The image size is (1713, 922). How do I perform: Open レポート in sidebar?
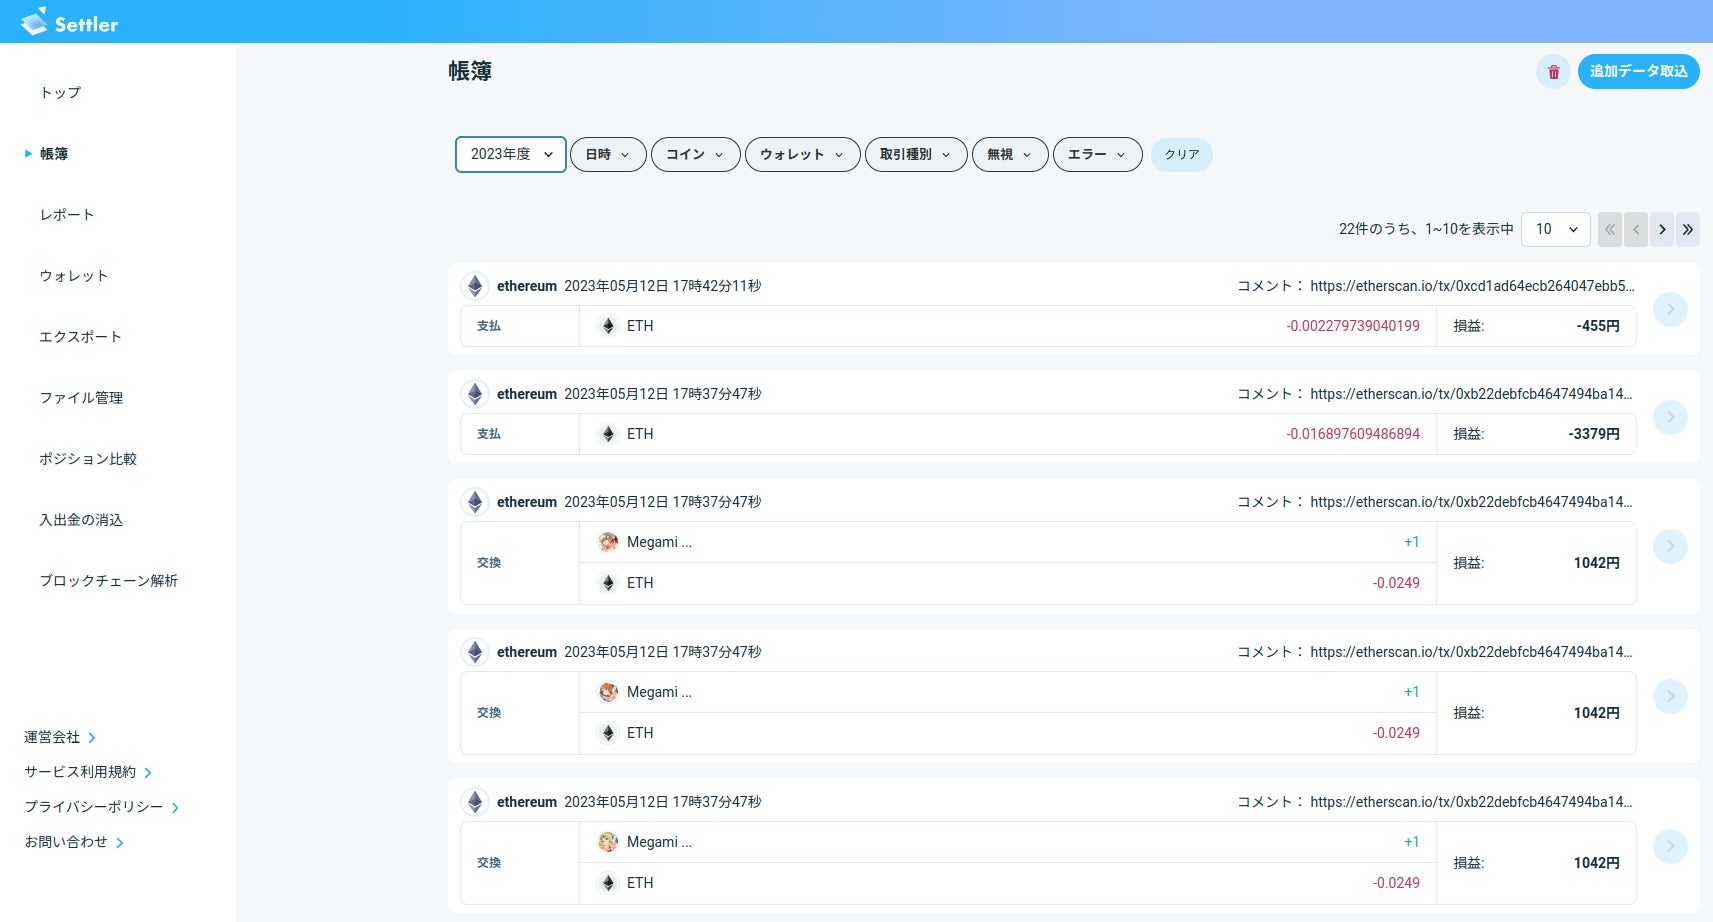point(67,215)
